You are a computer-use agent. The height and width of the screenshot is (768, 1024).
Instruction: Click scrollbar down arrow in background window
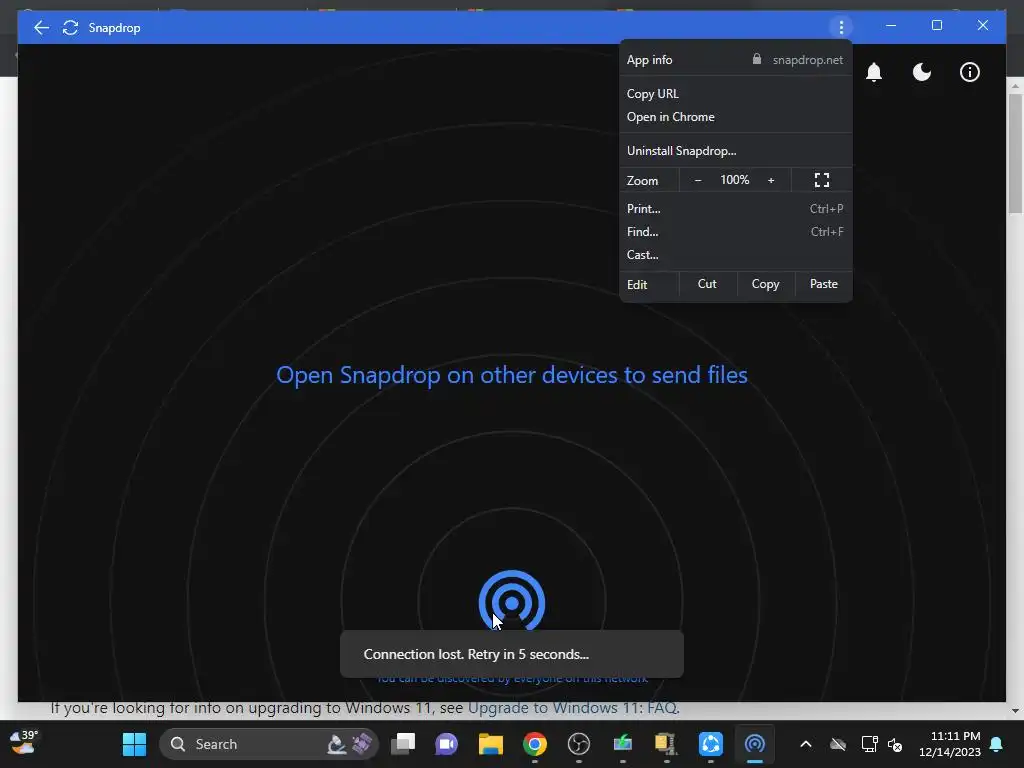(1015, 711)
